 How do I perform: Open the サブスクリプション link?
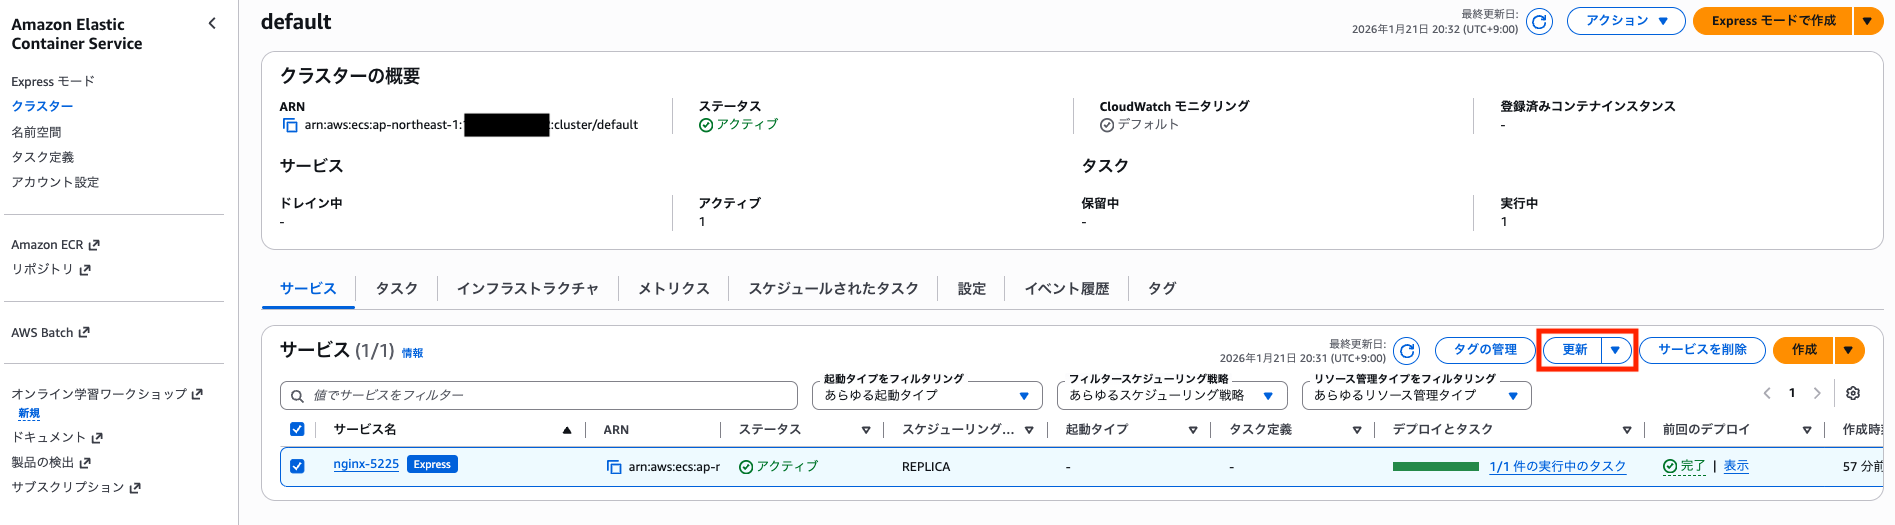[76, 487]
